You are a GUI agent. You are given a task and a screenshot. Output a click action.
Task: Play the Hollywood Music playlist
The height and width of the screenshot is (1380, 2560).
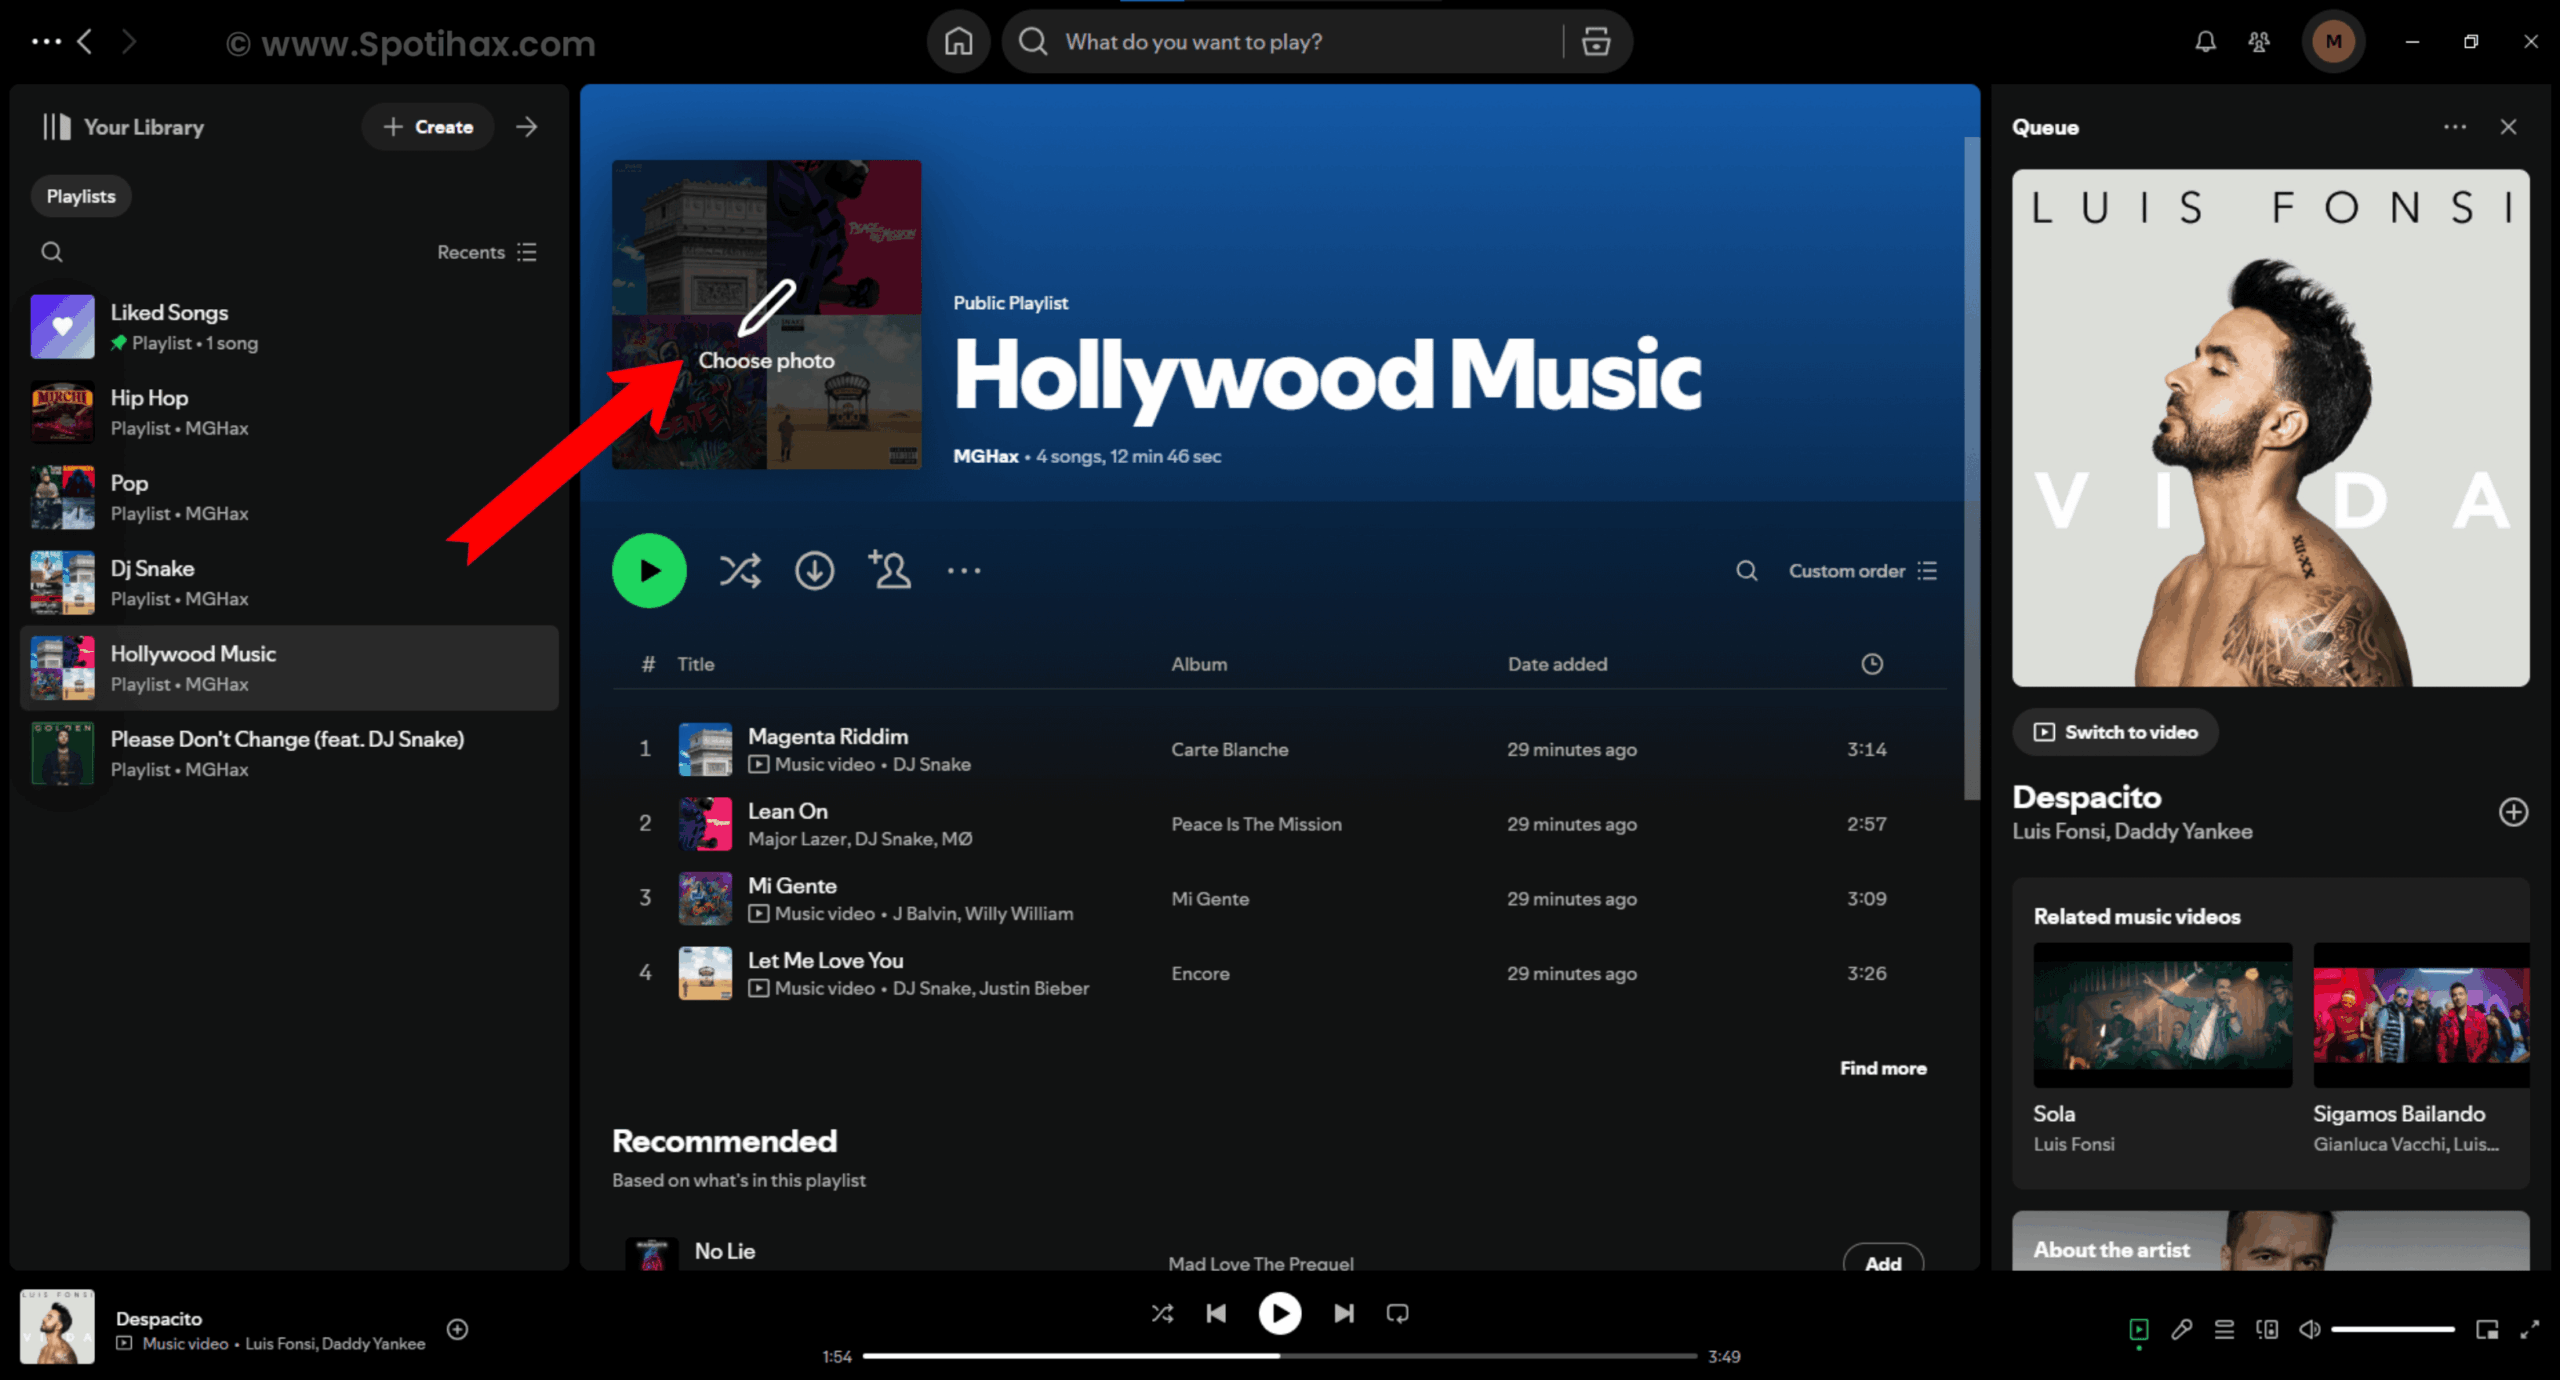click(x=649, y=571)
